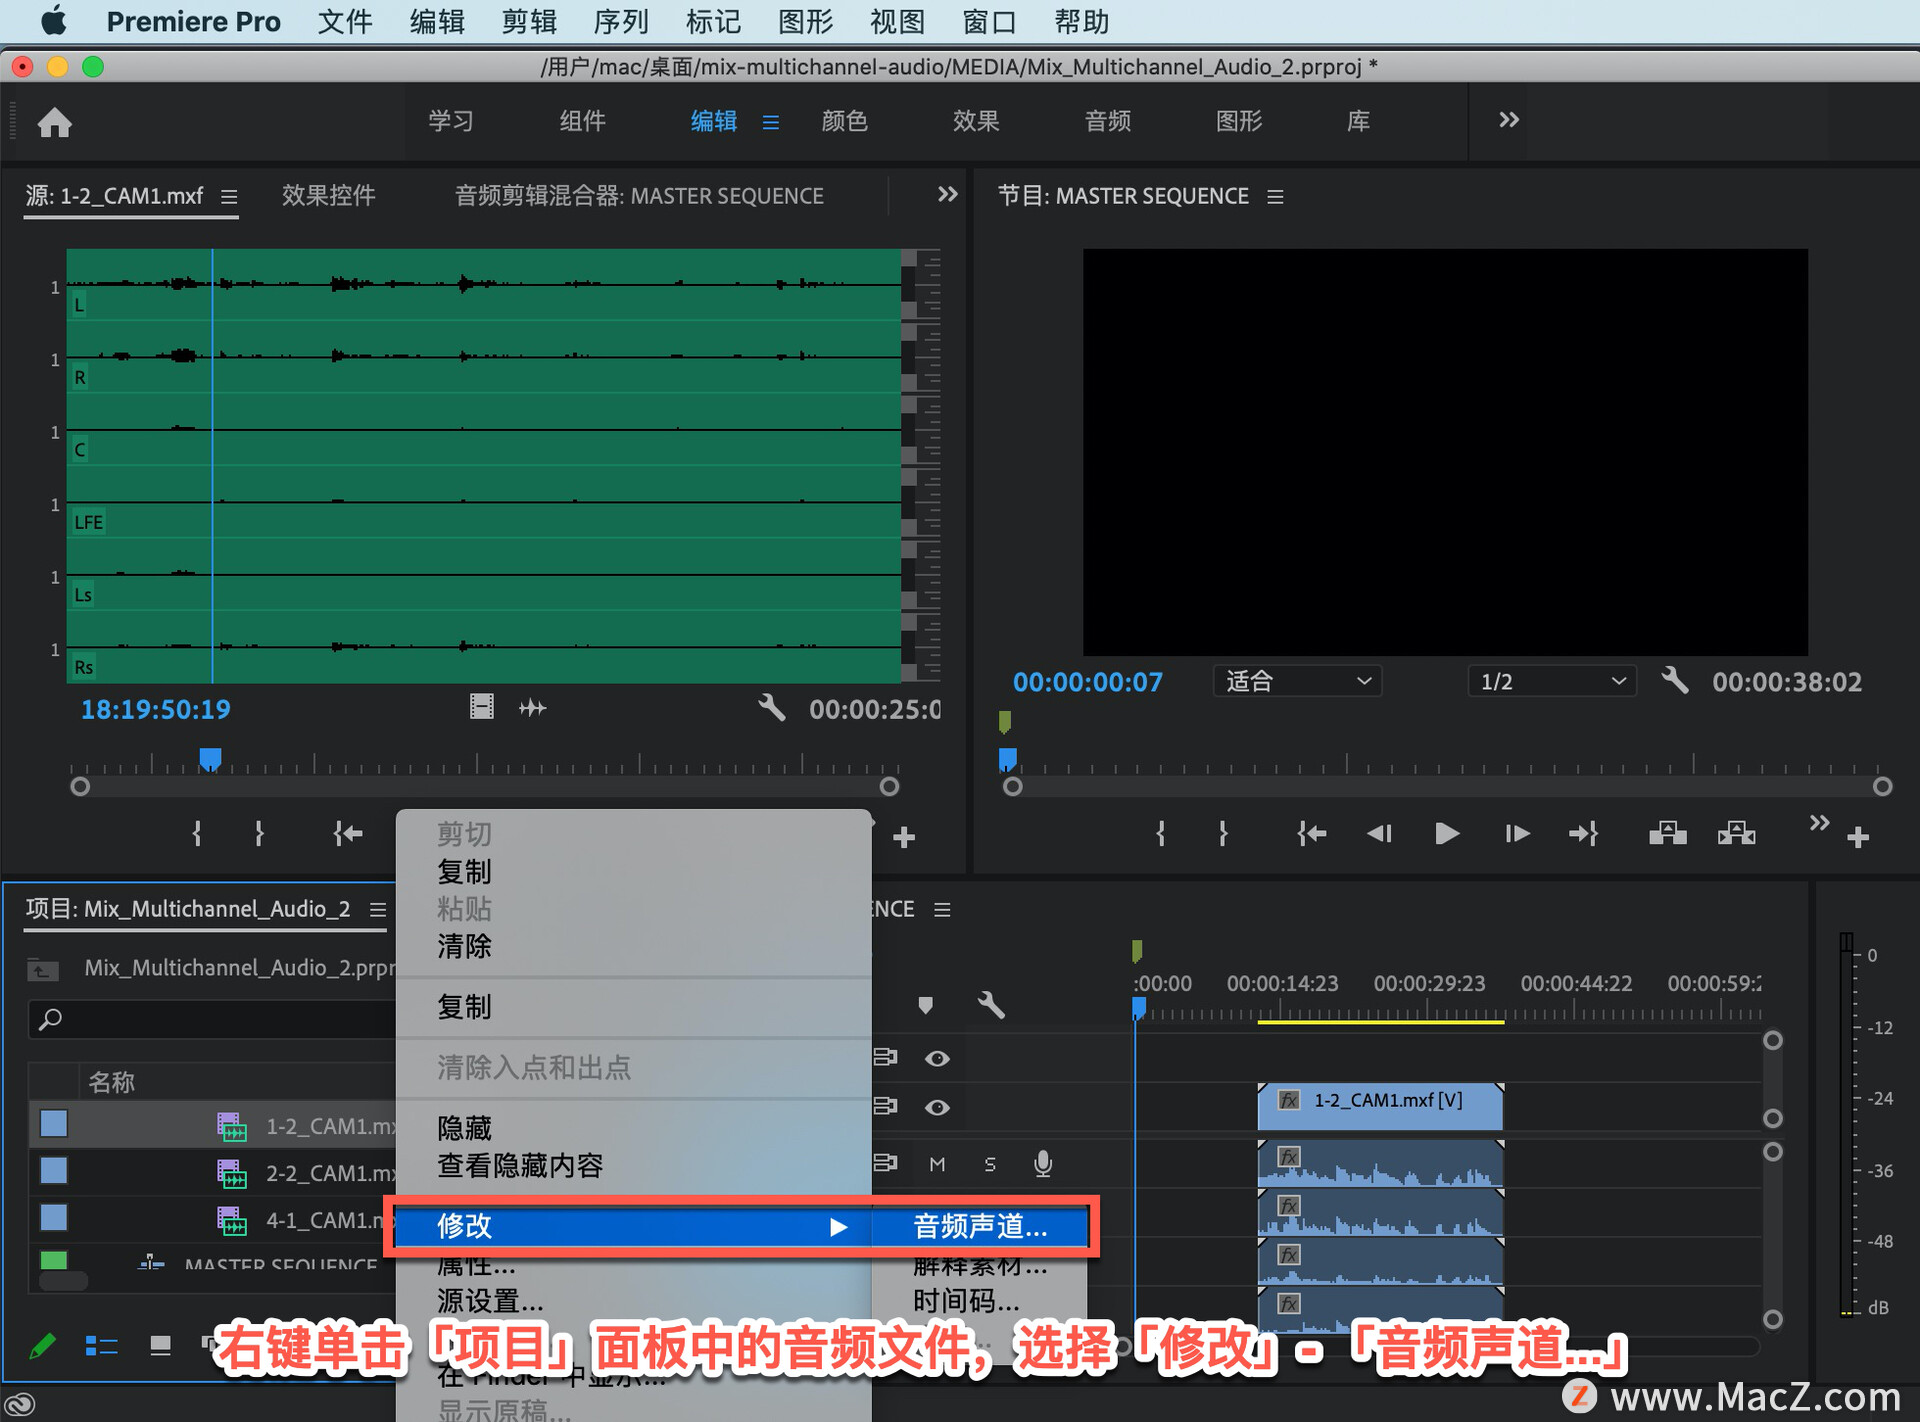The image size is (1920, 1422).
Task: Switch to 颜色 workspace
Action: click(x=845, y=121)
